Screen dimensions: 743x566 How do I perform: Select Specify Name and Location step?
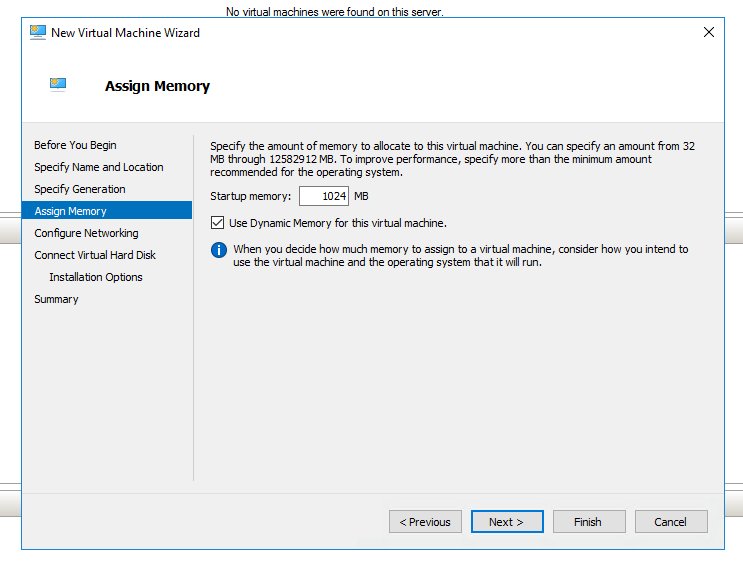(98, 167)
